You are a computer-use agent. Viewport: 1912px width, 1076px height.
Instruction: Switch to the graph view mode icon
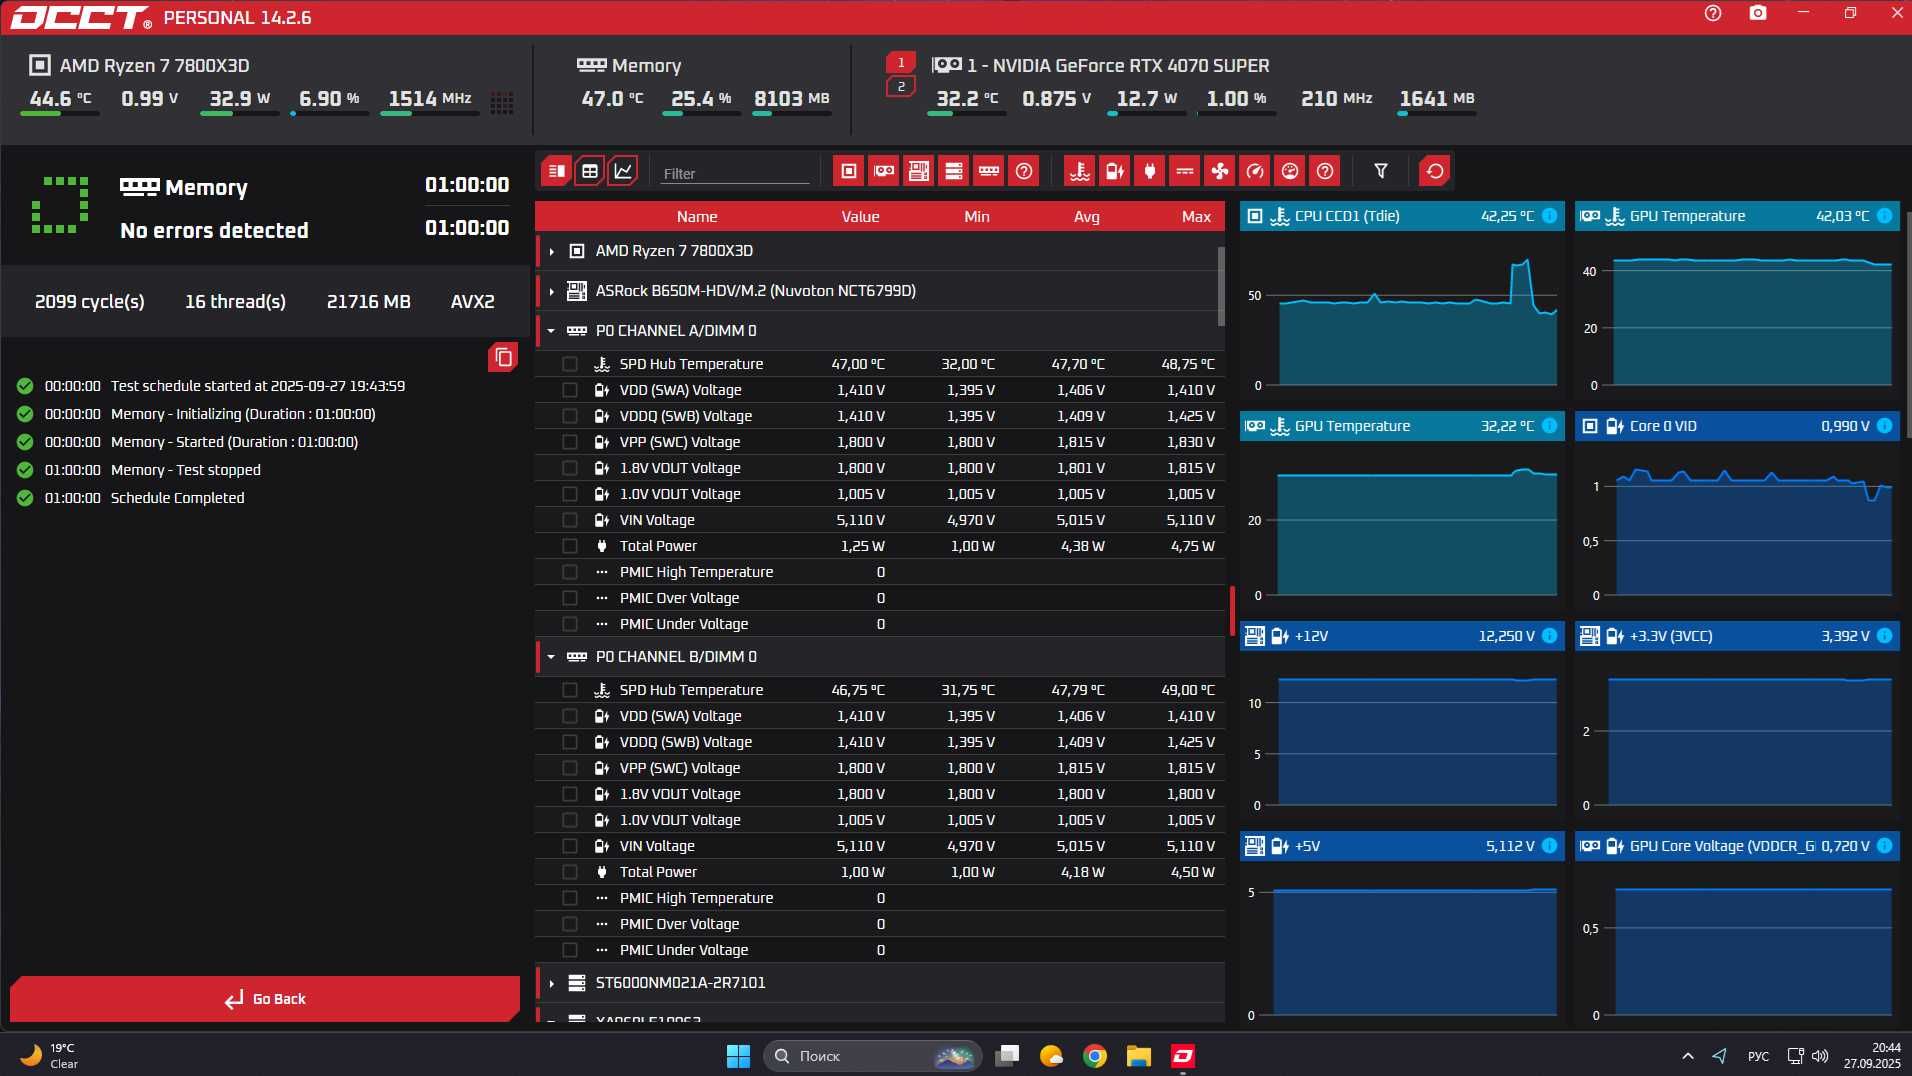point(623,171)
